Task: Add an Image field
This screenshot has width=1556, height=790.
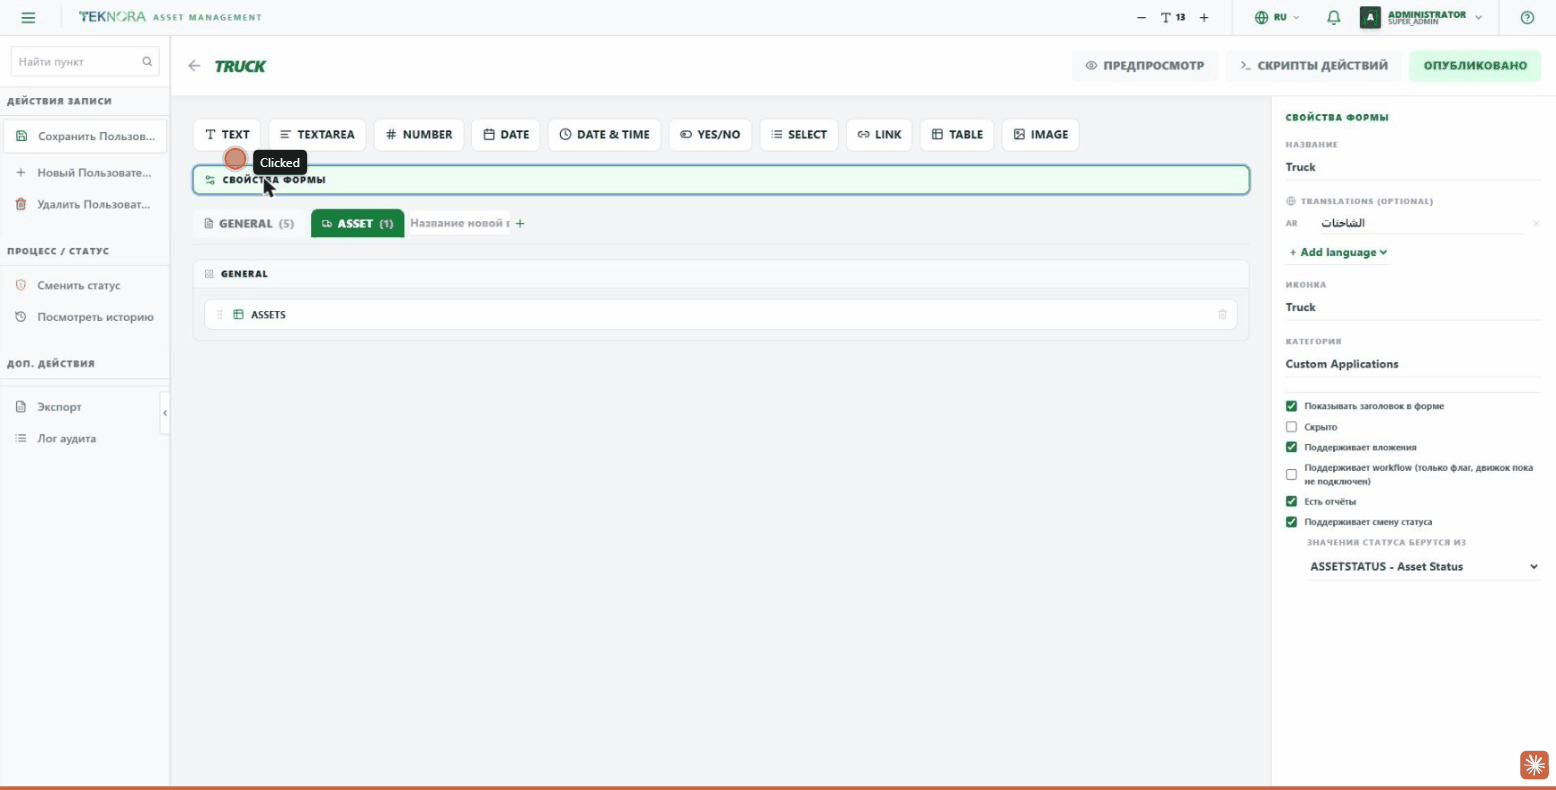Action: click(1040, 135)
